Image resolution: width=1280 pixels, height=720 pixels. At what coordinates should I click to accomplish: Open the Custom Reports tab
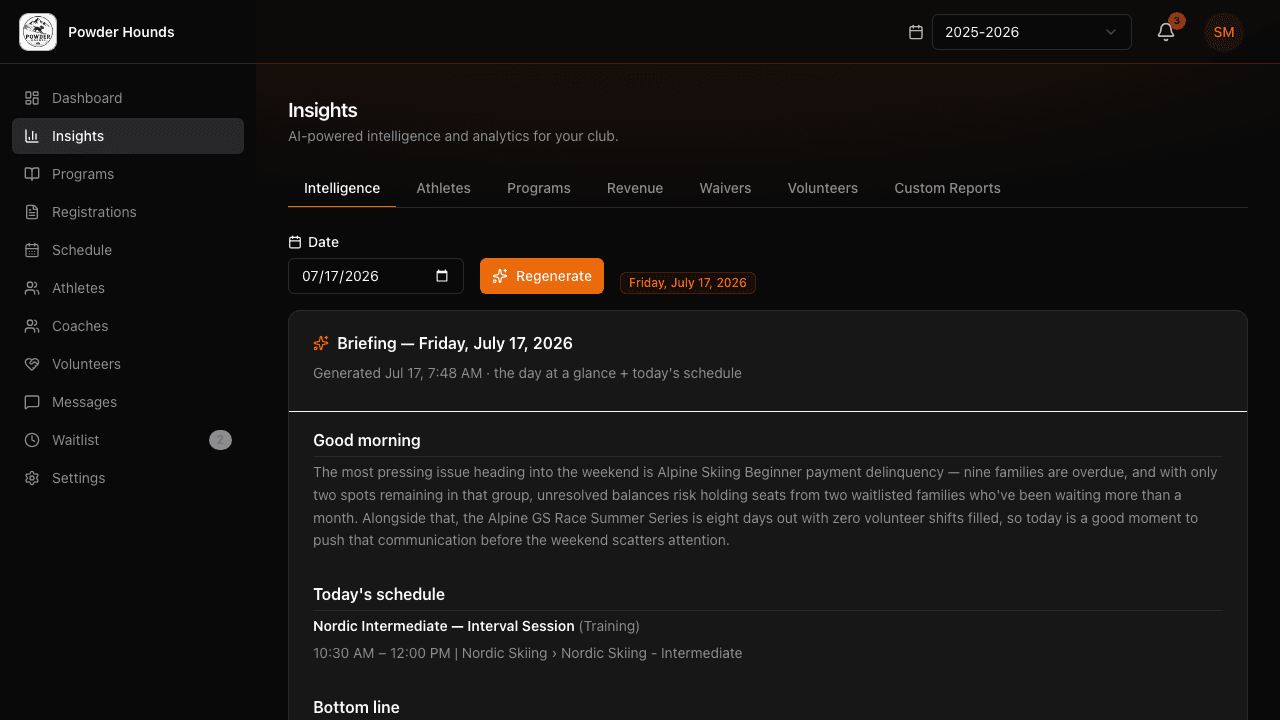pos(947,188)
